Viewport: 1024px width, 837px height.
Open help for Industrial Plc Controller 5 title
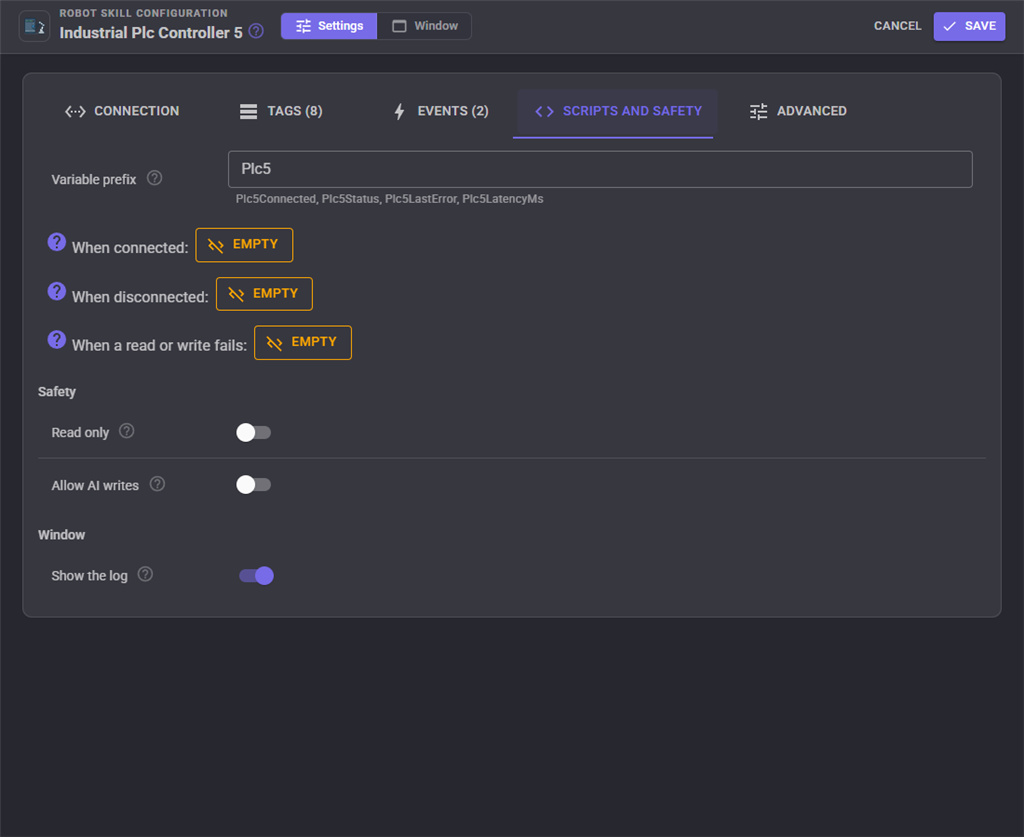point(257,31)
